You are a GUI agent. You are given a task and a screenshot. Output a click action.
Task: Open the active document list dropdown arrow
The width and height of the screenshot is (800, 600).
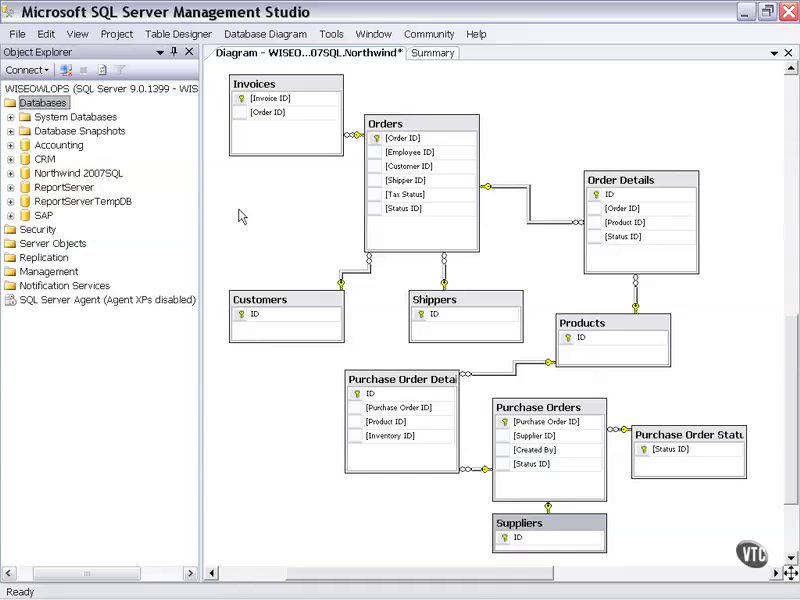[x=774, y=53]
